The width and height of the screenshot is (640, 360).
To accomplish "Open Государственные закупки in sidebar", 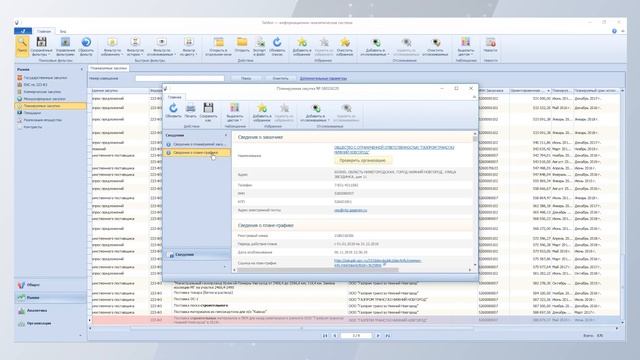I will pos(45,78).
